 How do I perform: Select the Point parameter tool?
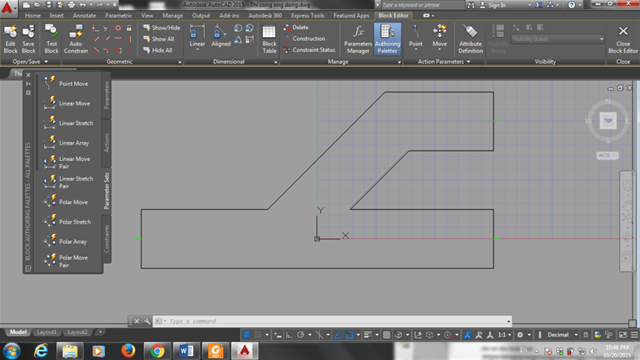pyautogui.click(x=416, y=37)
